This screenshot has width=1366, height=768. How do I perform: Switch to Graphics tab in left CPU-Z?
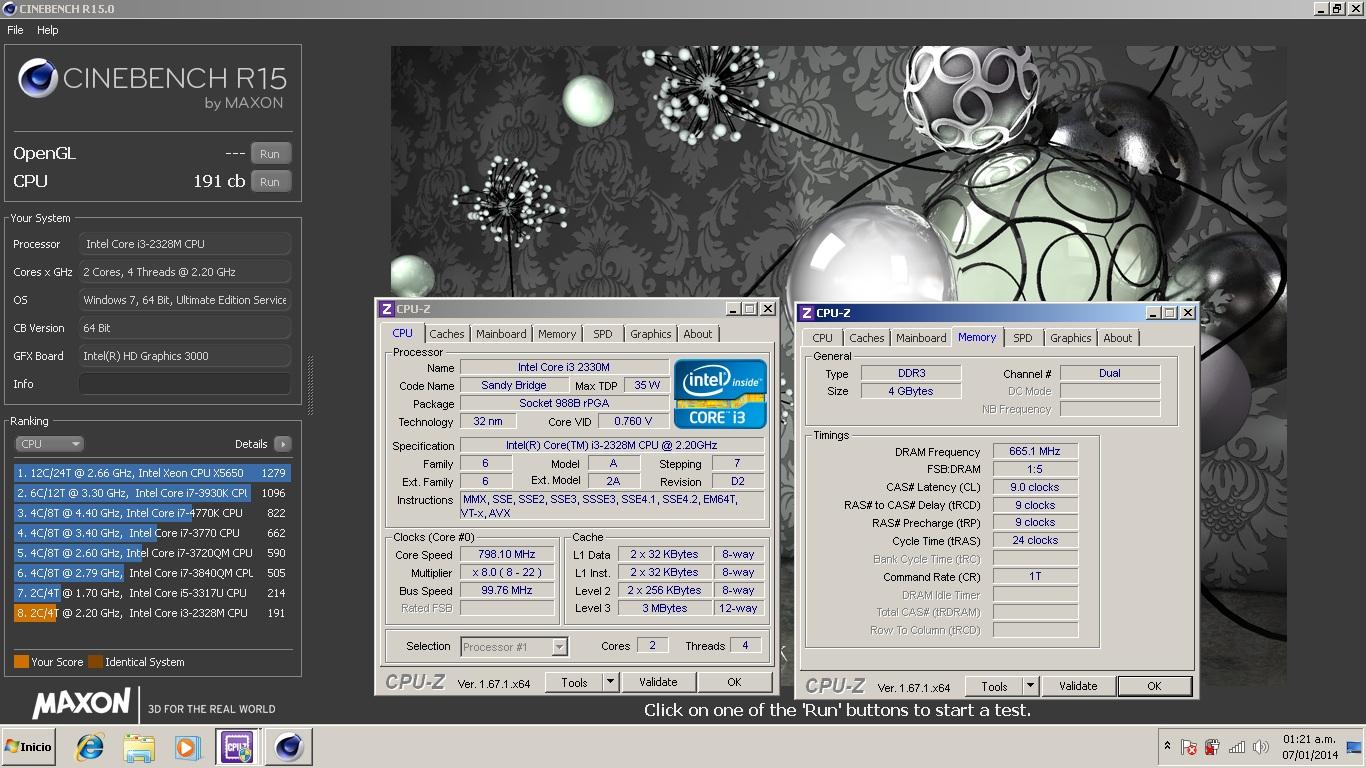pos(651,334)
